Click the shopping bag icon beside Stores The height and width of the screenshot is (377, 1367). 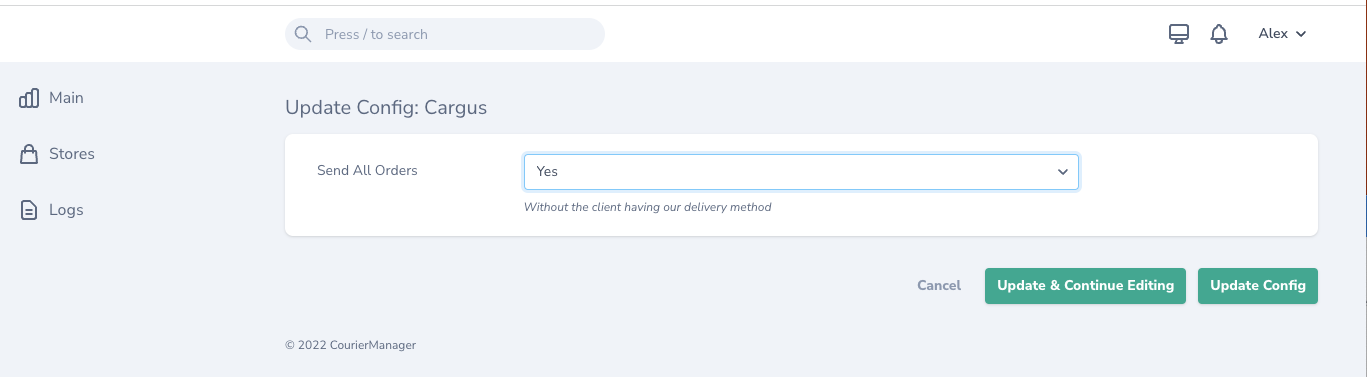pos(29,154)
